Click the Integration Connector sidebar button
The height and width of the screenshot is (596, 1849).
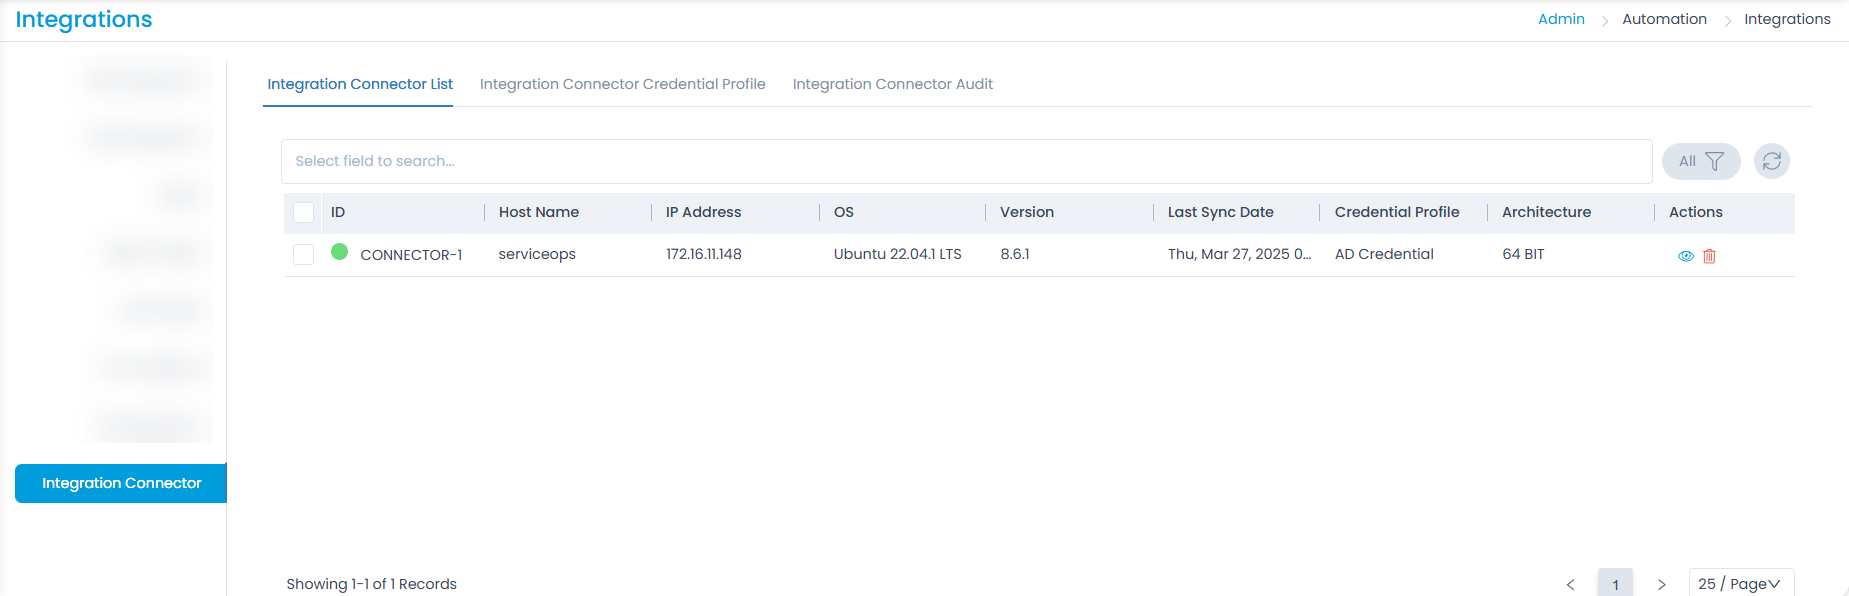point(121,483)
